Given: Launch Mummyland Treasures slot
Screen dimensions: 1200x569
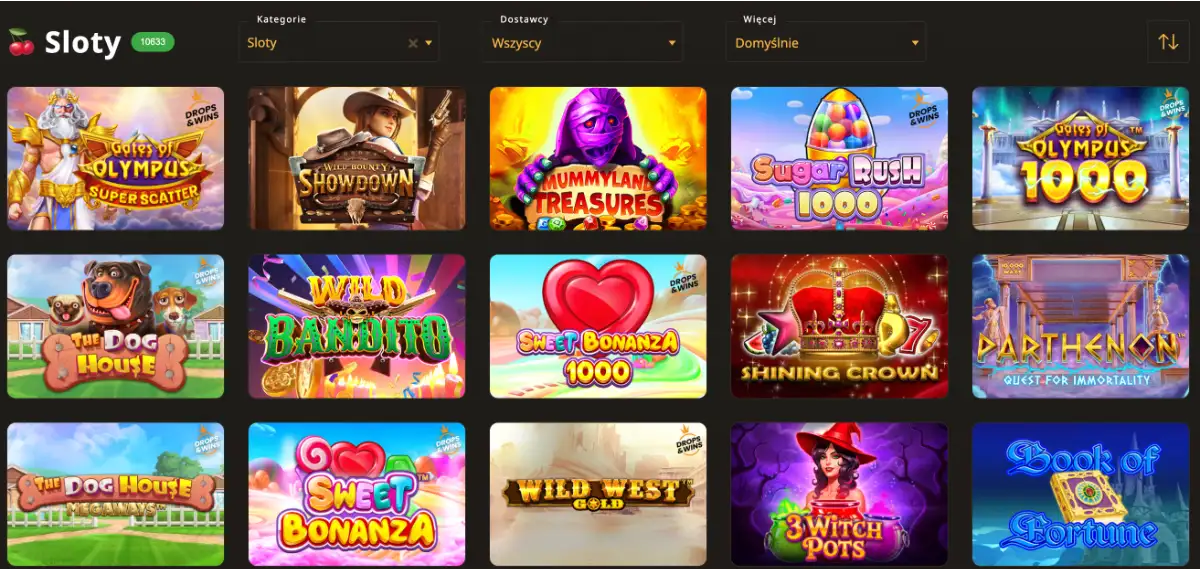Looking at the screenshot, I should pos(598,159).
